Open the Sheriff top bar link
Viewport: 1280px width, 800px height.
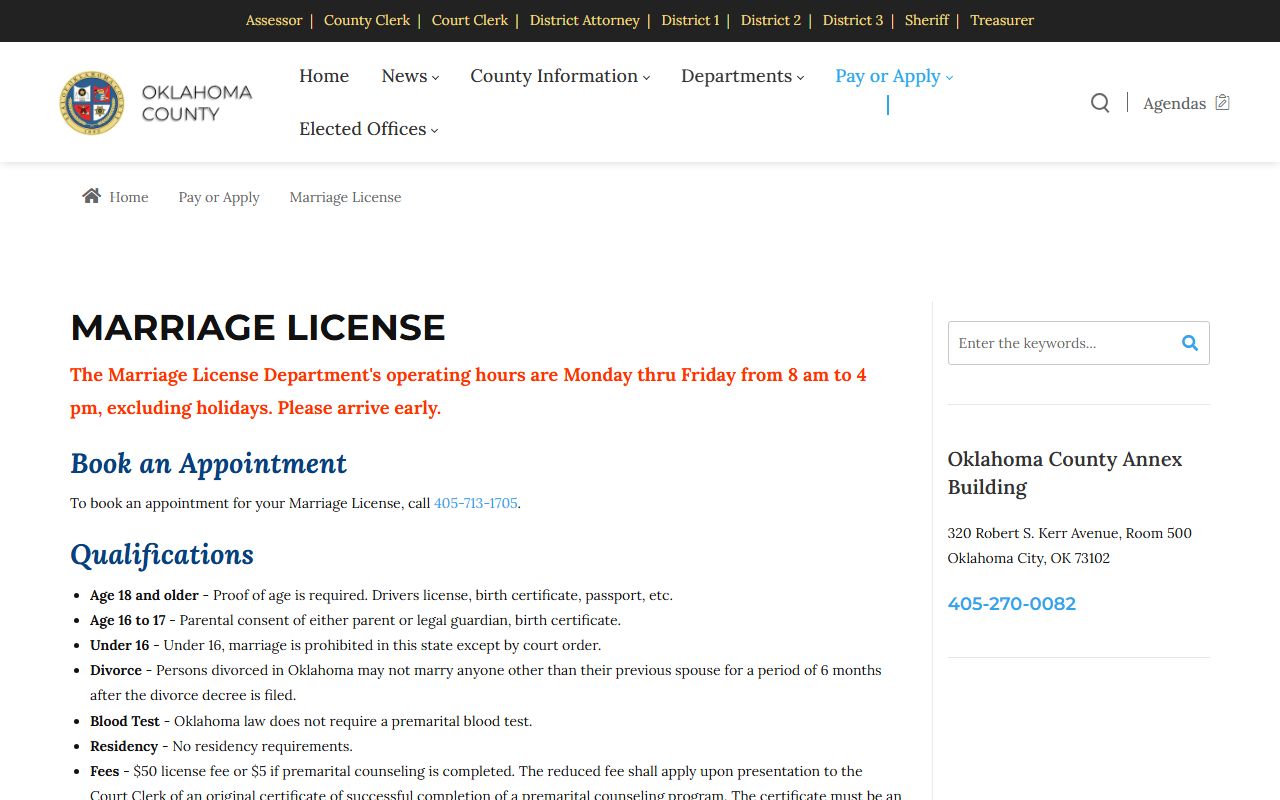(x=927, y=20)
